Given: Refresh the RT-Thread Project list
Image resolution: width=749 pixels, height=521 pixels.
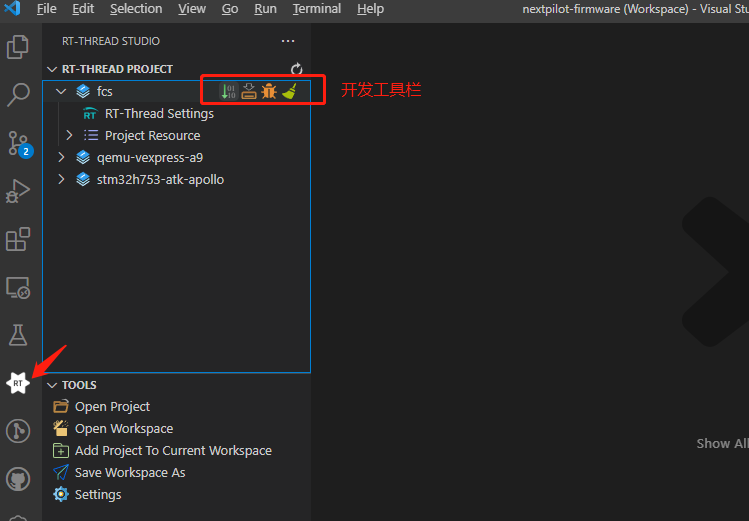Looking at the screenshot, I should coord(297,69).
